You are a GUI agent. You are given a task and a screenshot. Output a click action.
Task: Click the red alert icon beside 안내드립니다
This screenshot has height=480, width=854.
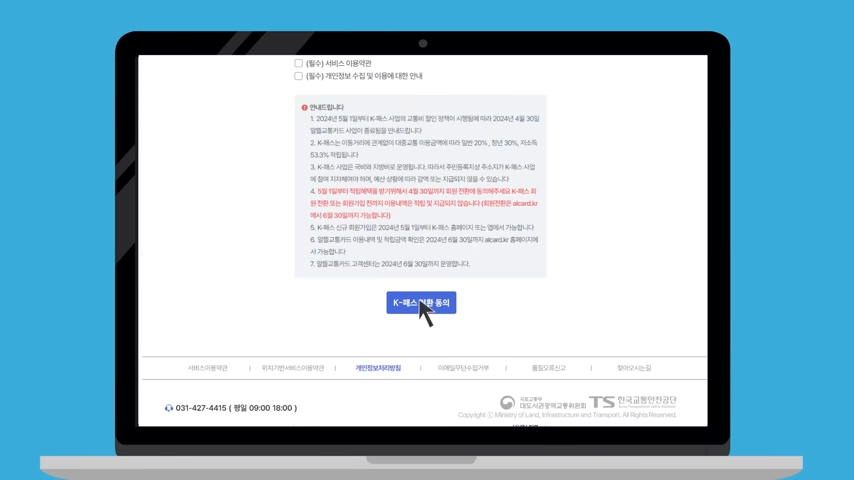point(304,108)
